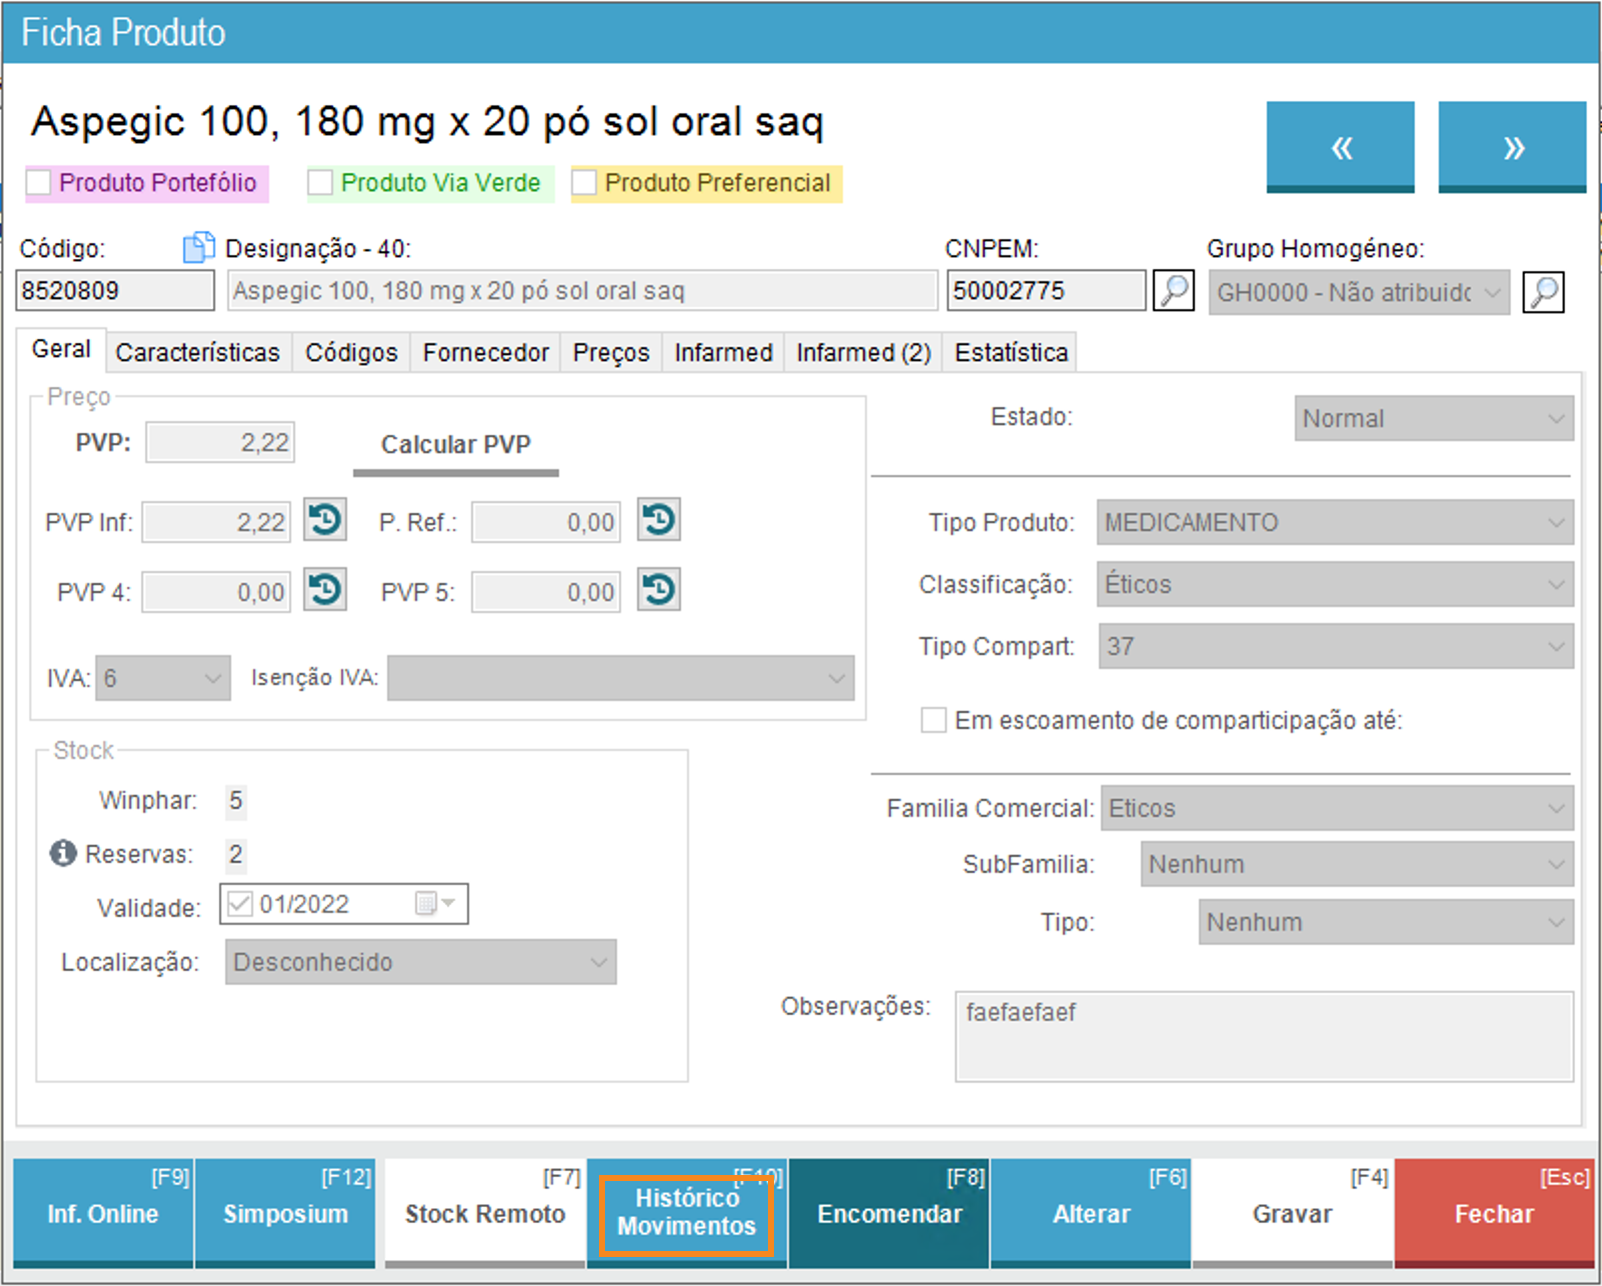Click the Calcular PVP button
This screenshot has width=1602, height=1286.
[x=455, y=445]
